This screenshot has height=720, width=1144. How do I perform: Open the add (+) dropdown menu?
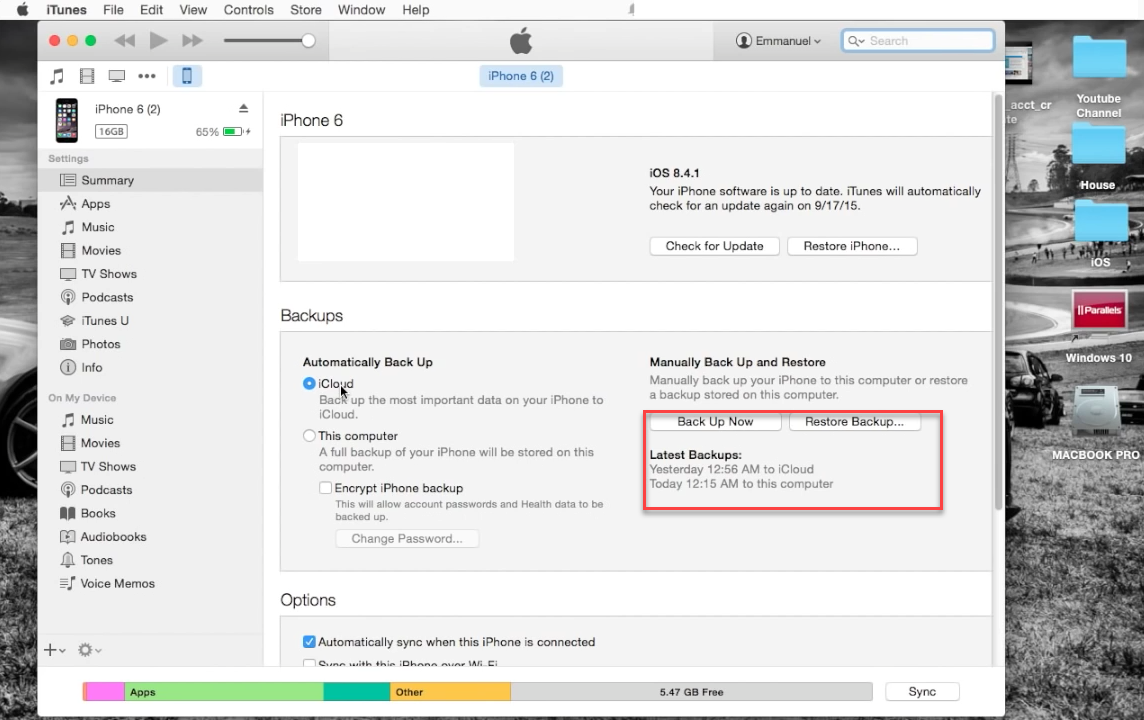55,650
